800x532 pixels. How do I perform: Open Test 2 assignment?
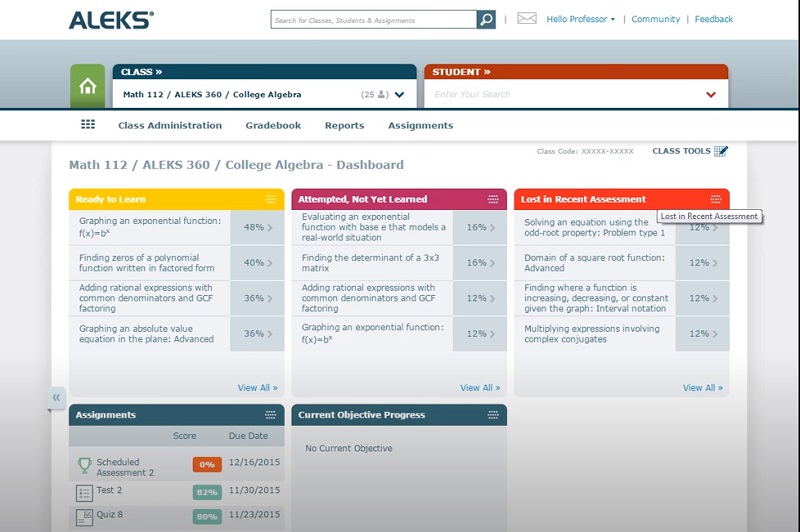click(109, 490)
